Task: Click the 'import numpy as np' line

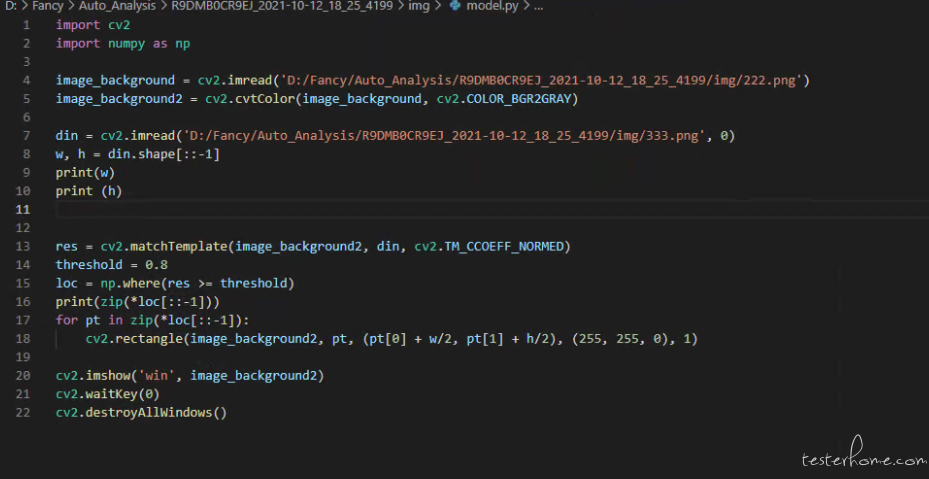Action: tap(123, 43)
